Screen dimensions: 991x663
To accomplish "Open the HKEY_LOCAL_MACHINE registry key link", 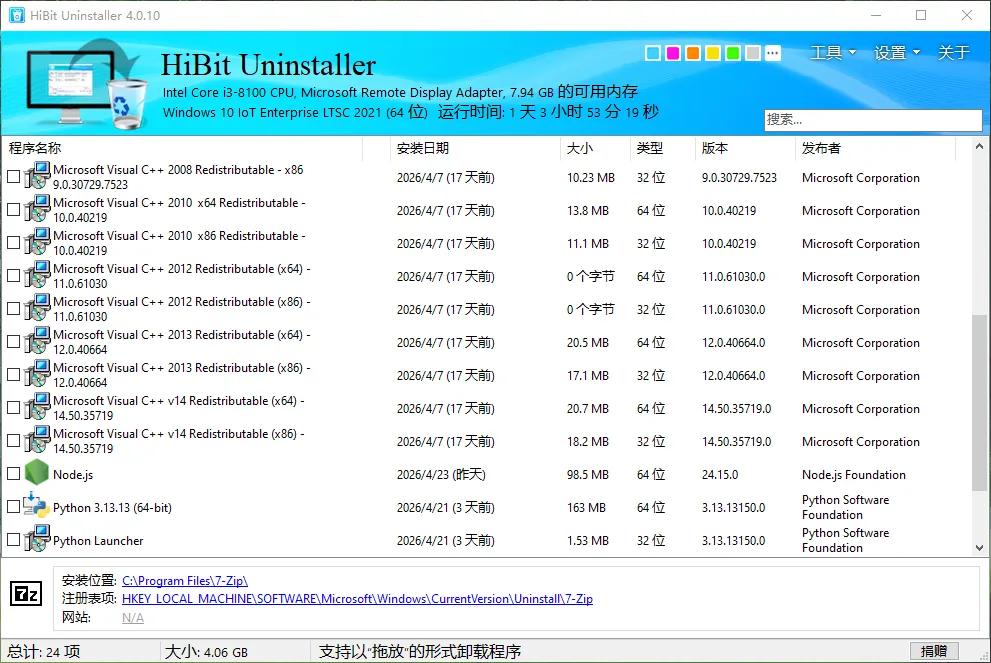I will click(357, 599).
